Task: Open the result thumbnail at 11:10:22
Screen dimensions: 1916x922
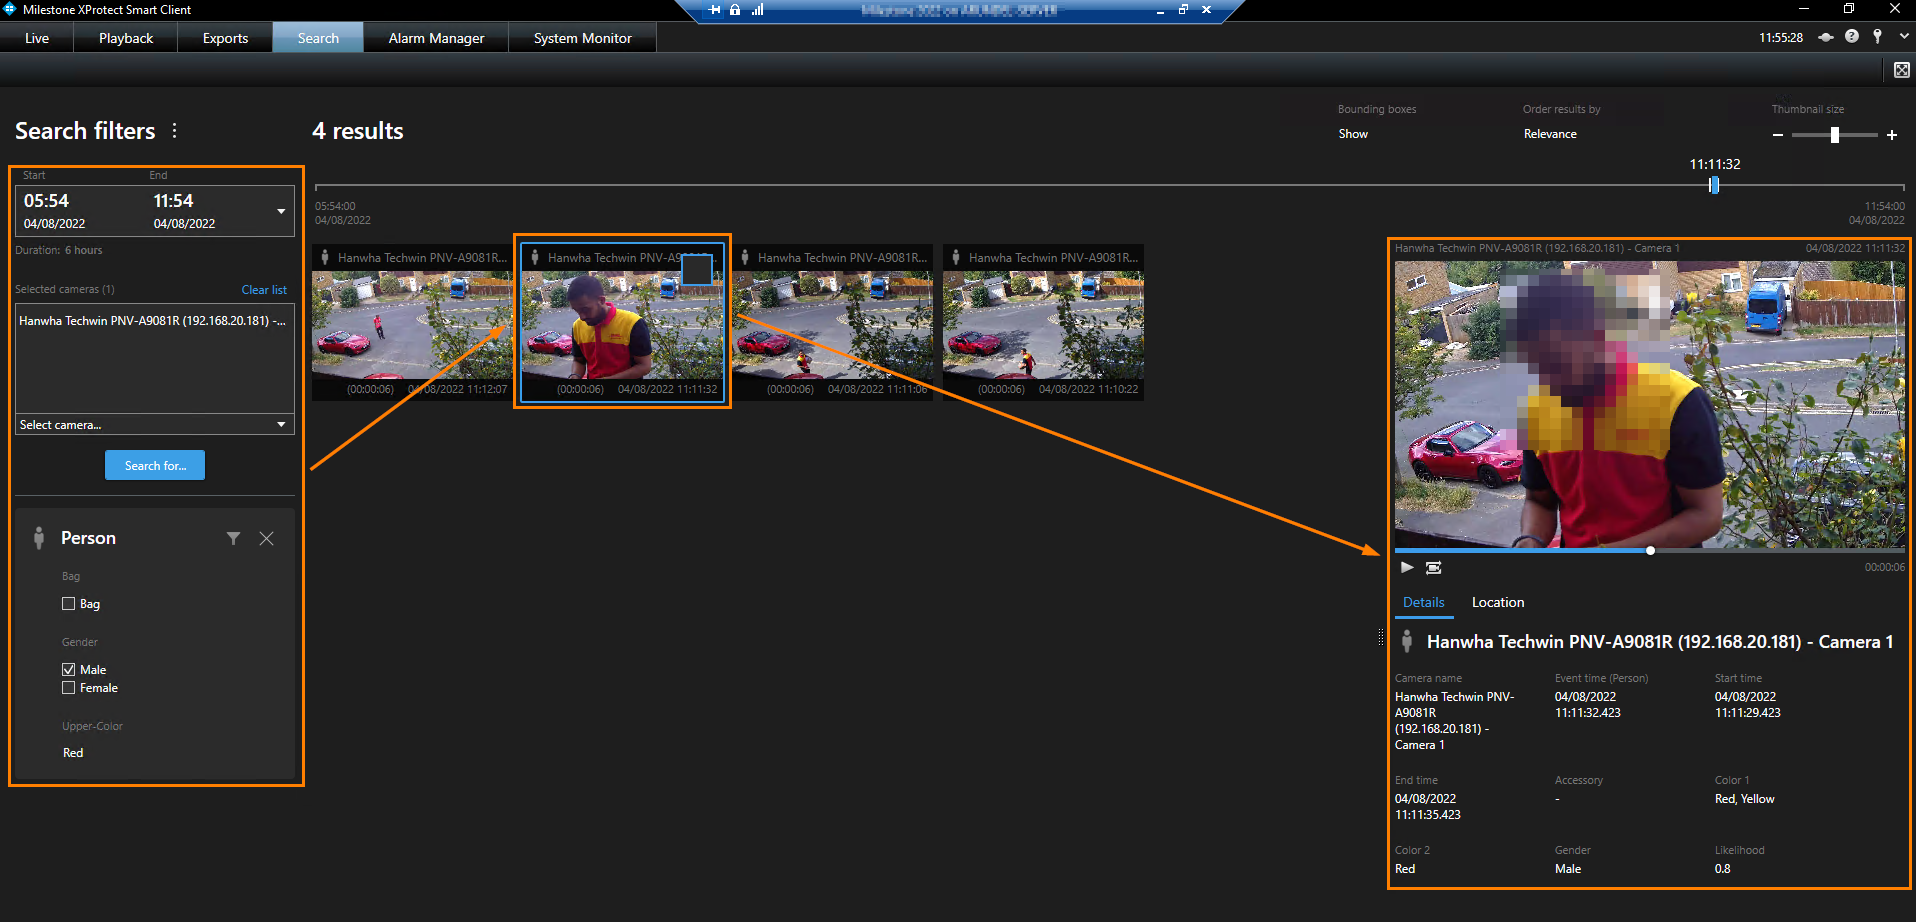Action: [x=1043, y=324]
